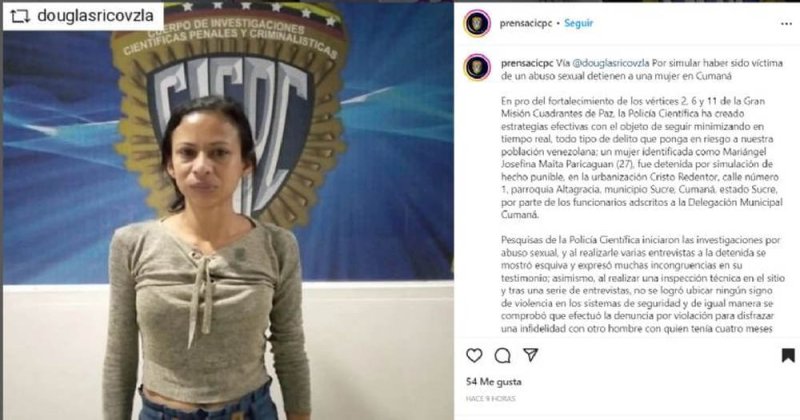Click the heart like icon
This screenshot has height=420, width=800.
coord(474,355)
